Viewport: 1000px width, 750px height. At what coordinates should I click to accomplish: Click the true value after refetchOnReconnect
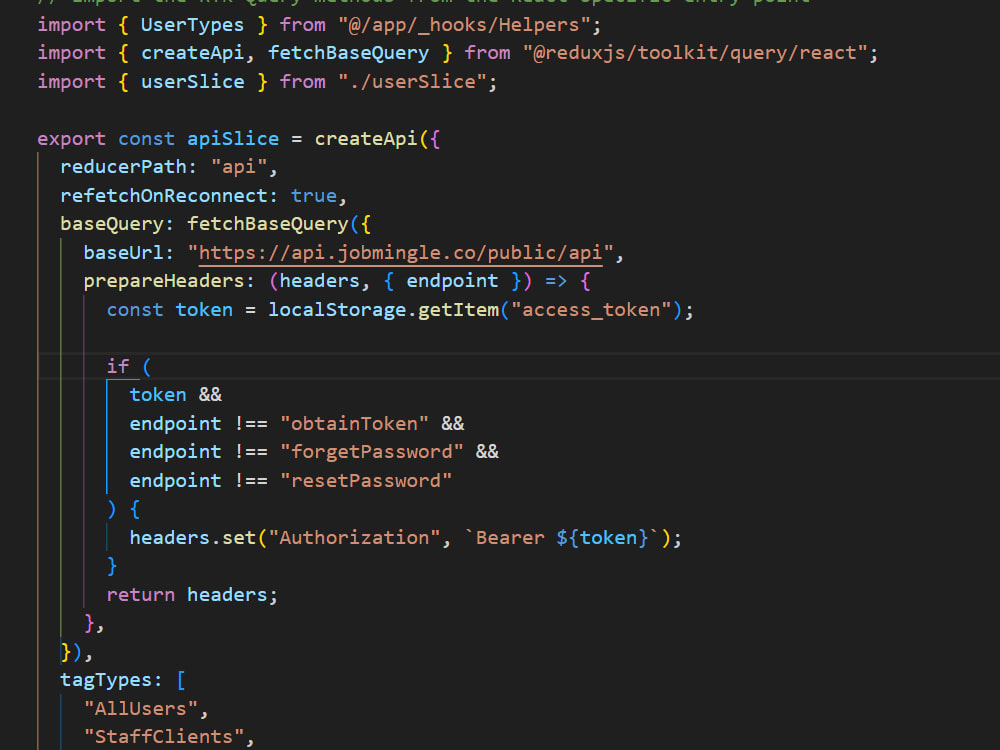click(314, 196)
